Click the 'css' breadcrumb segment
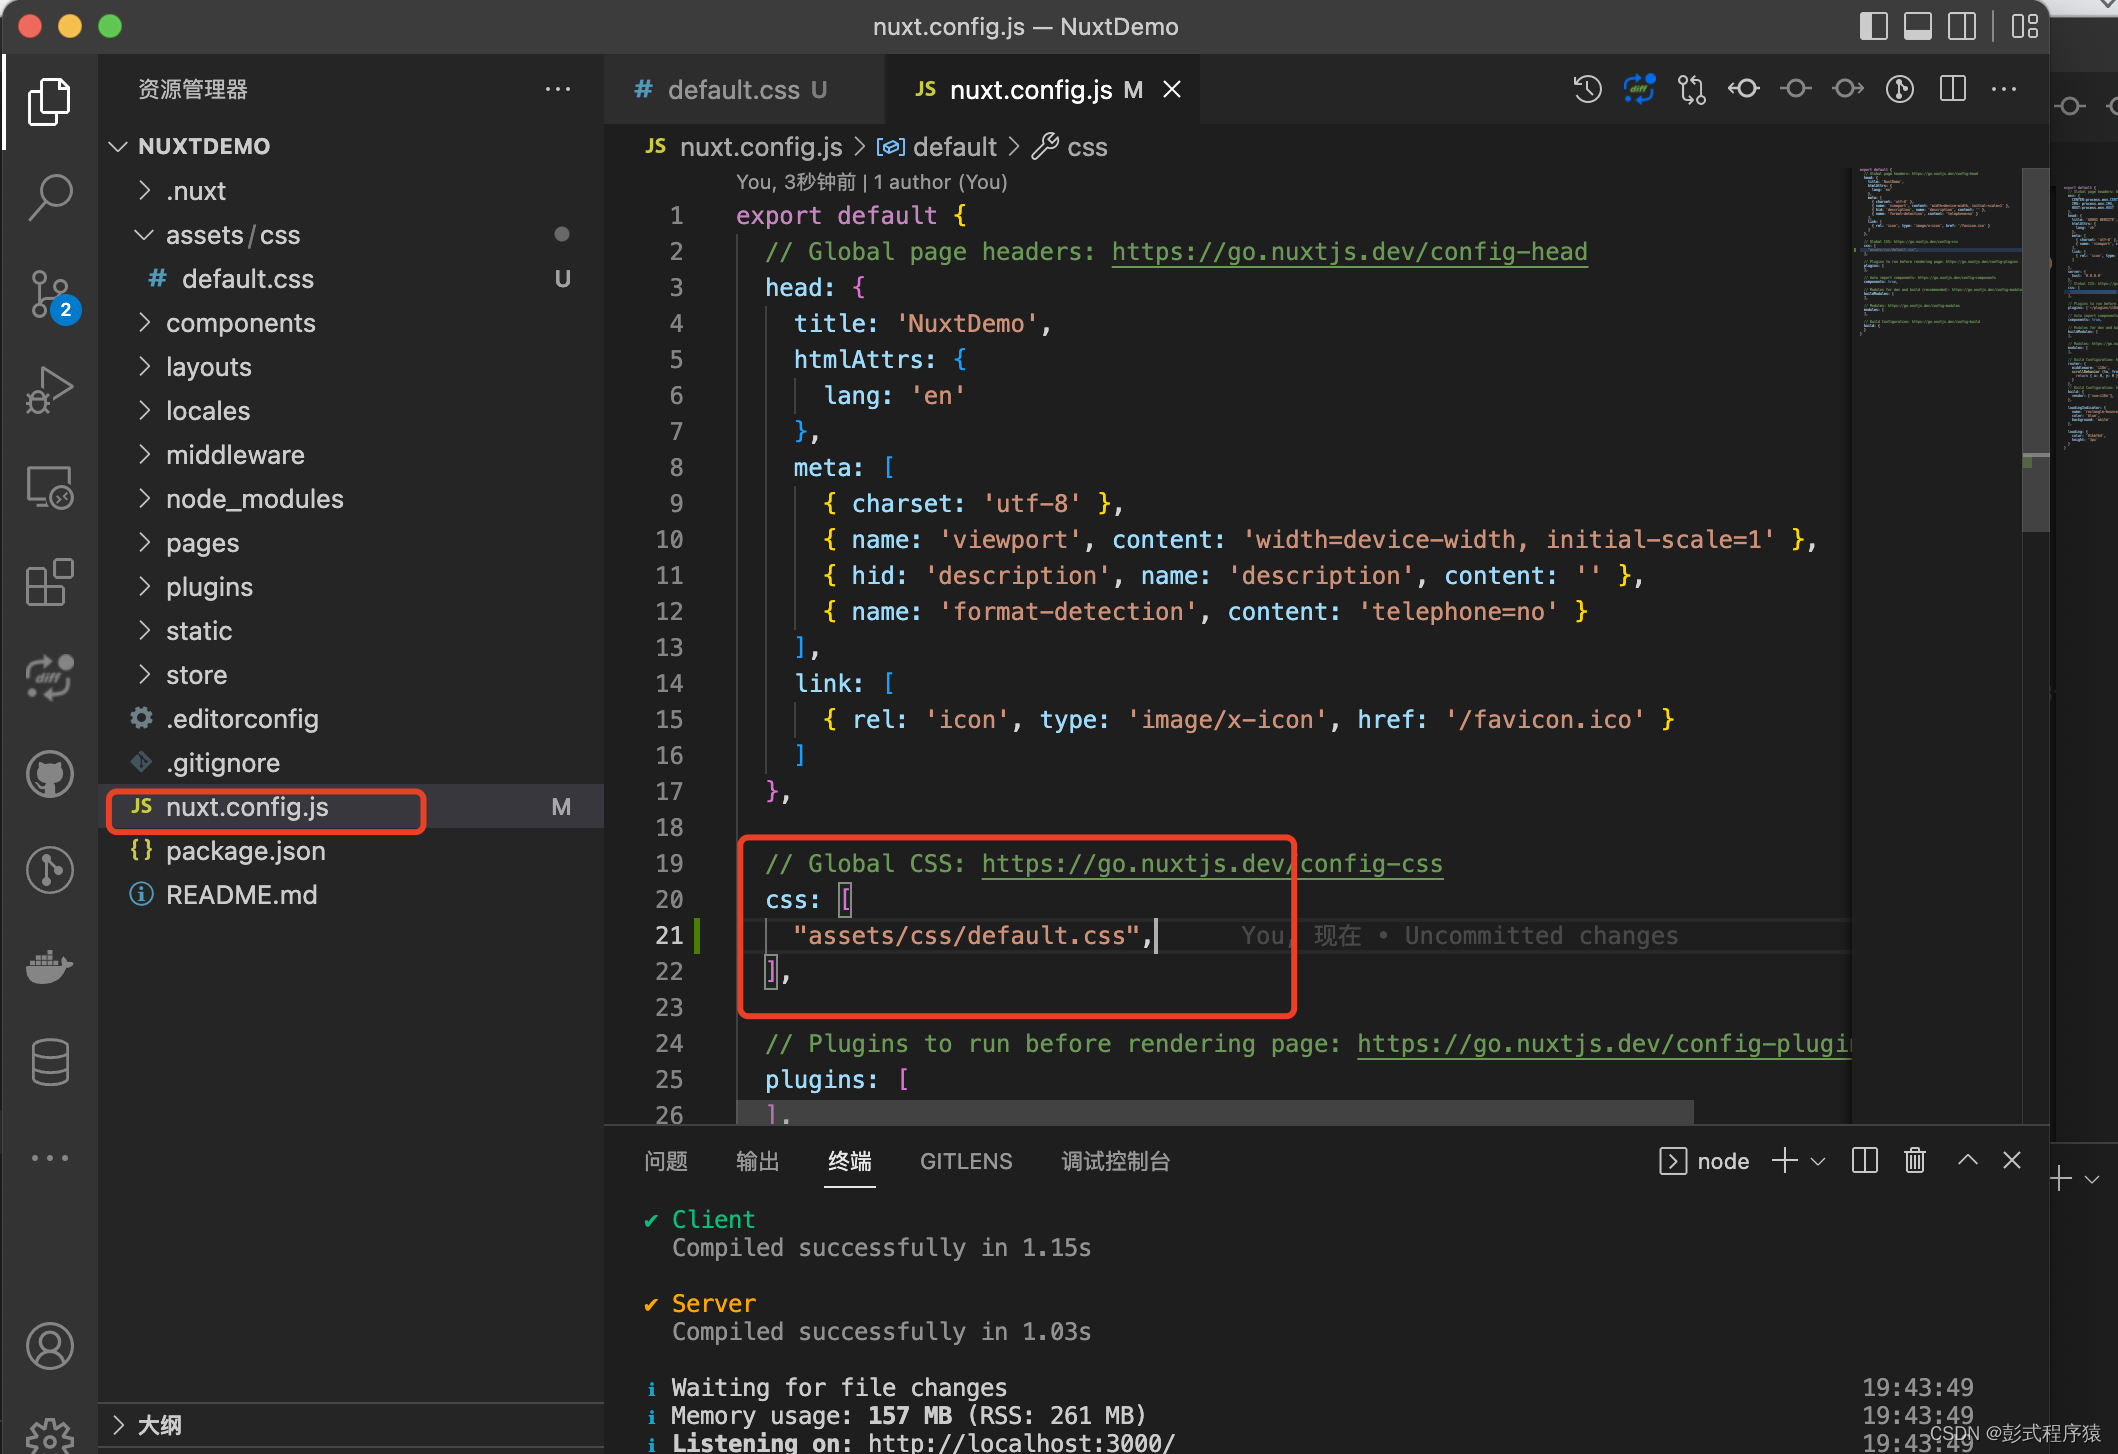 pos(1087,147)
